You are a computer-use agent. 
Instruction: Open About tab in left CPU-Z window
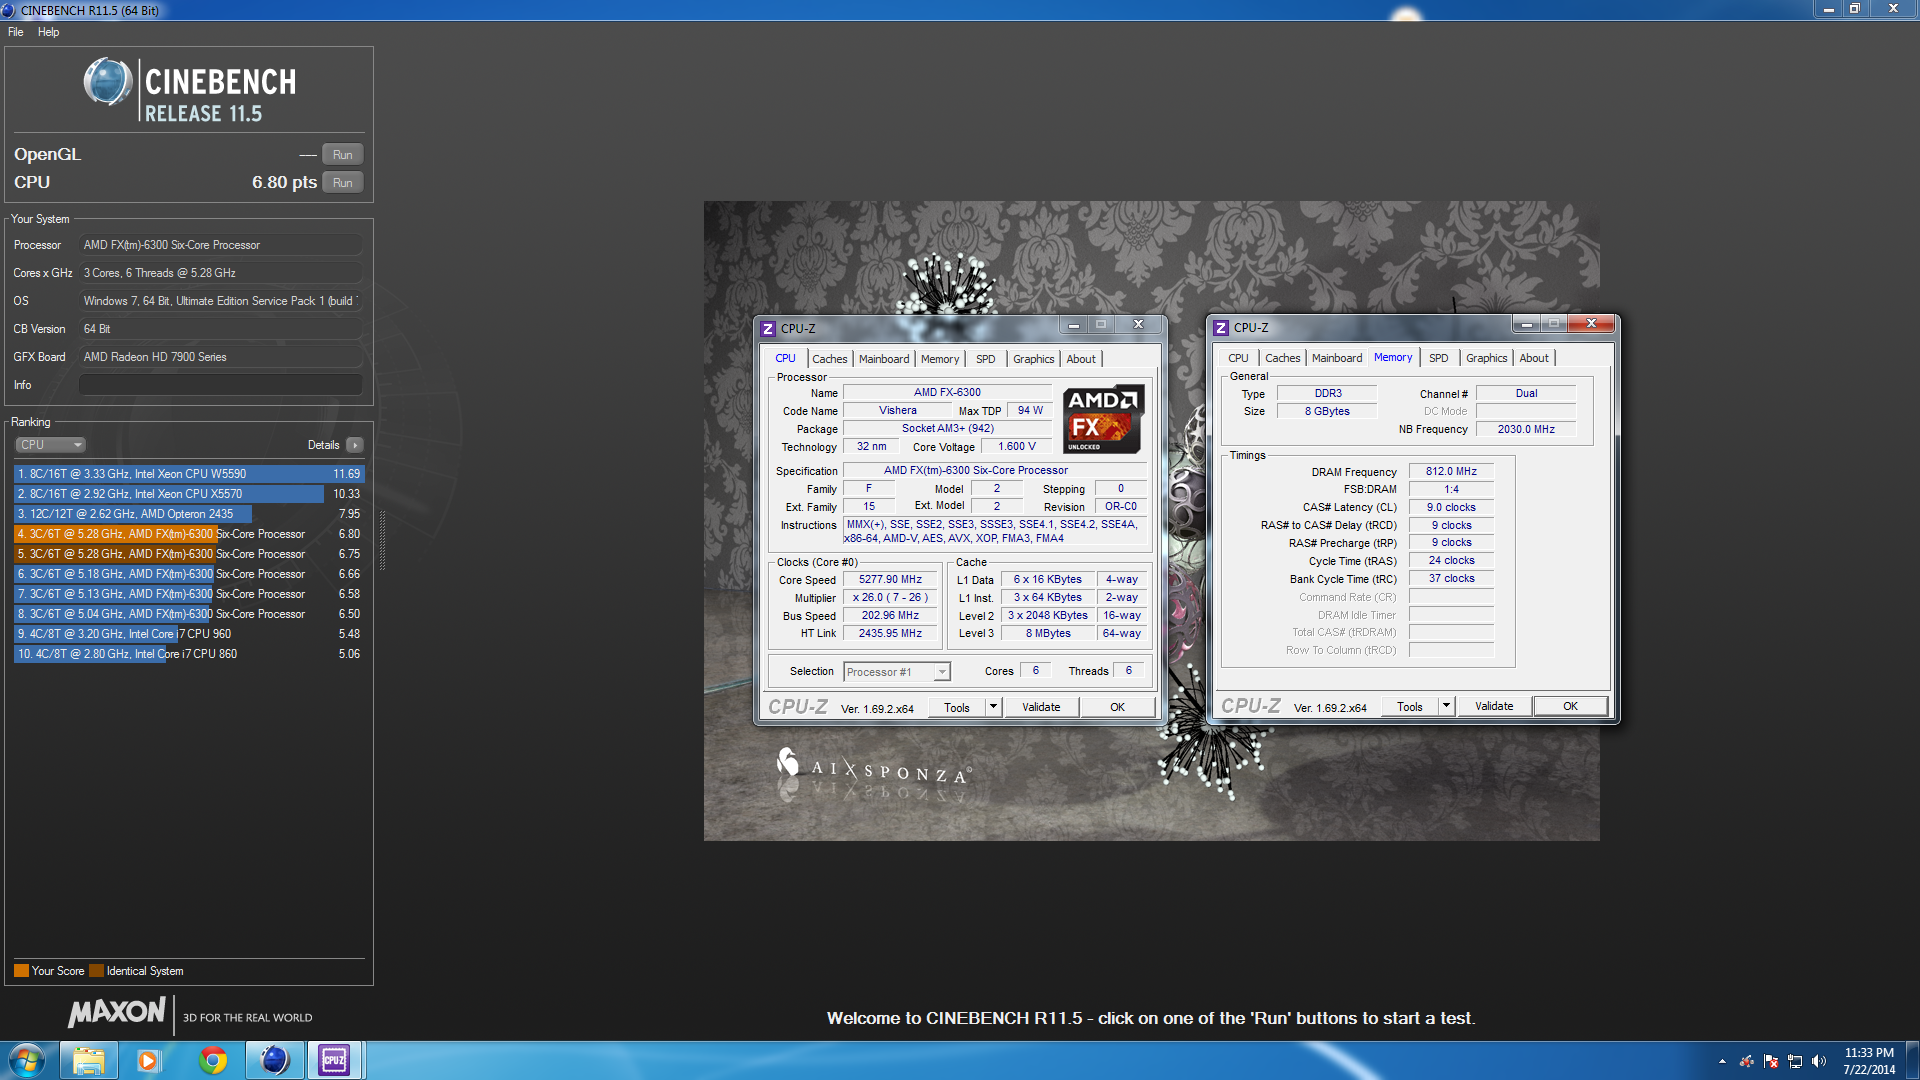pos(1081,359)
